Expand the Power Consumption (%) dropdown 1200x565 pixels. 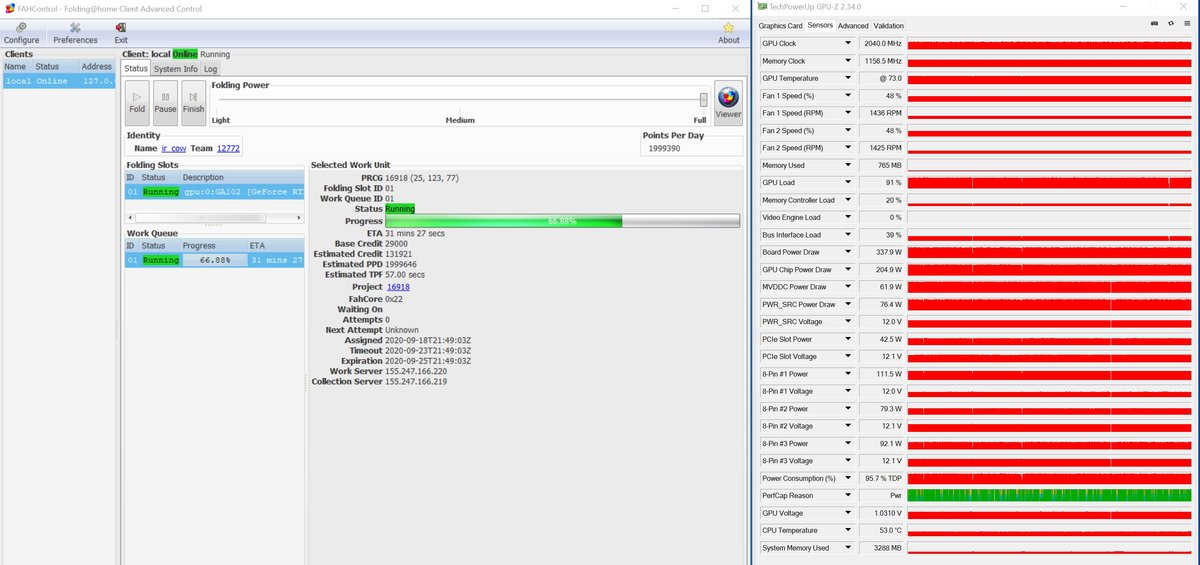(848, 478)
